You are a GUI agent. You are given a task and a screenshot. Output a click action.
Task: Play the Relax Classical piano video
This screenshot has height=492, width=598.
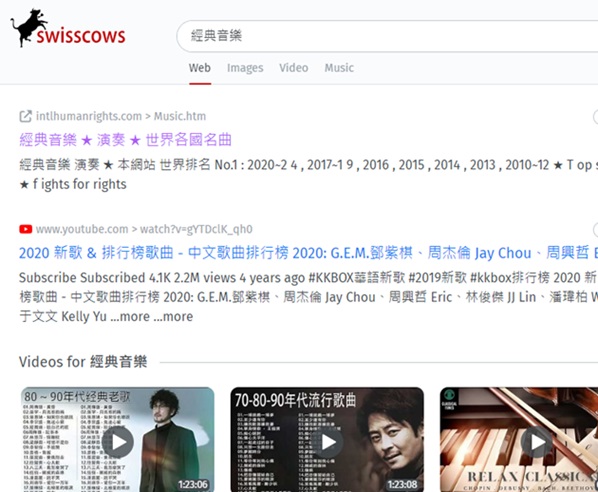point(537,442)
